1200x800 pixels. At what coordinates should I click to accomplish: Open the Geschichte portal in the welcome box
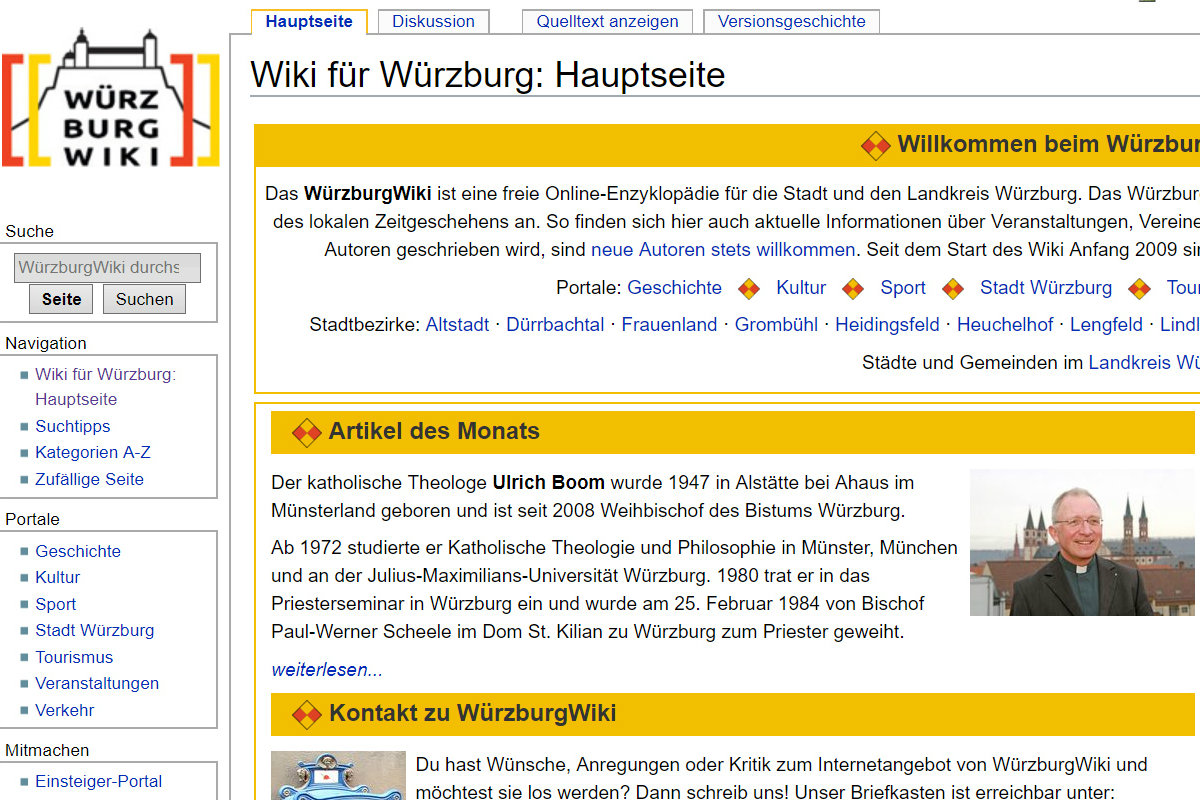674,287
